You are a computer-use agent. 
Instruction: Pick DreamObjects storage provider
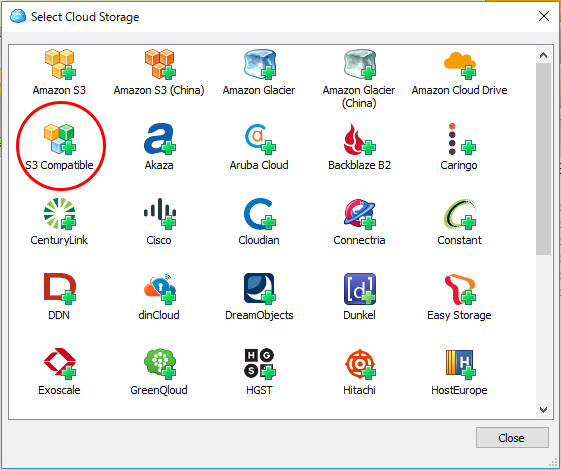[x=260, y=289]
